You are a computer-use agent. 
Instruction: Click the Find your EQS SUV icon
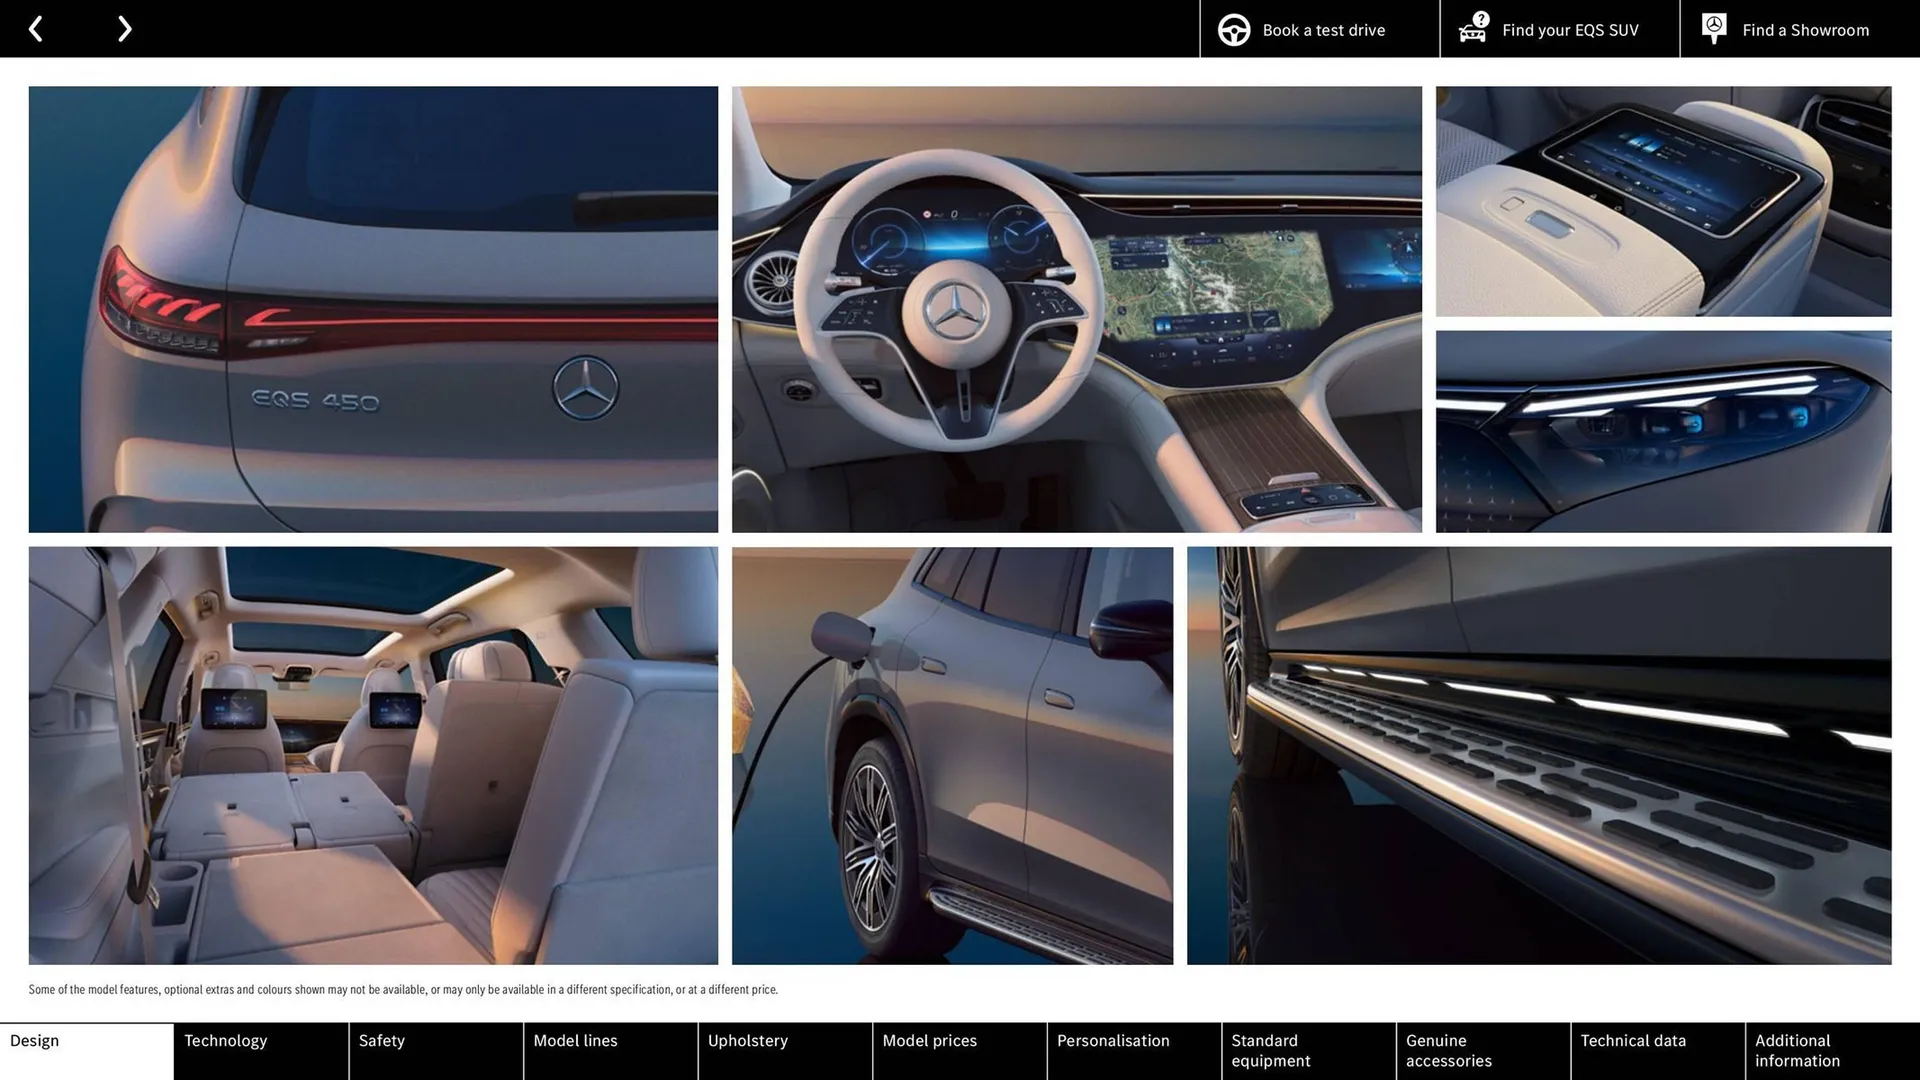pyautogui.click(x=1473, y=29)
